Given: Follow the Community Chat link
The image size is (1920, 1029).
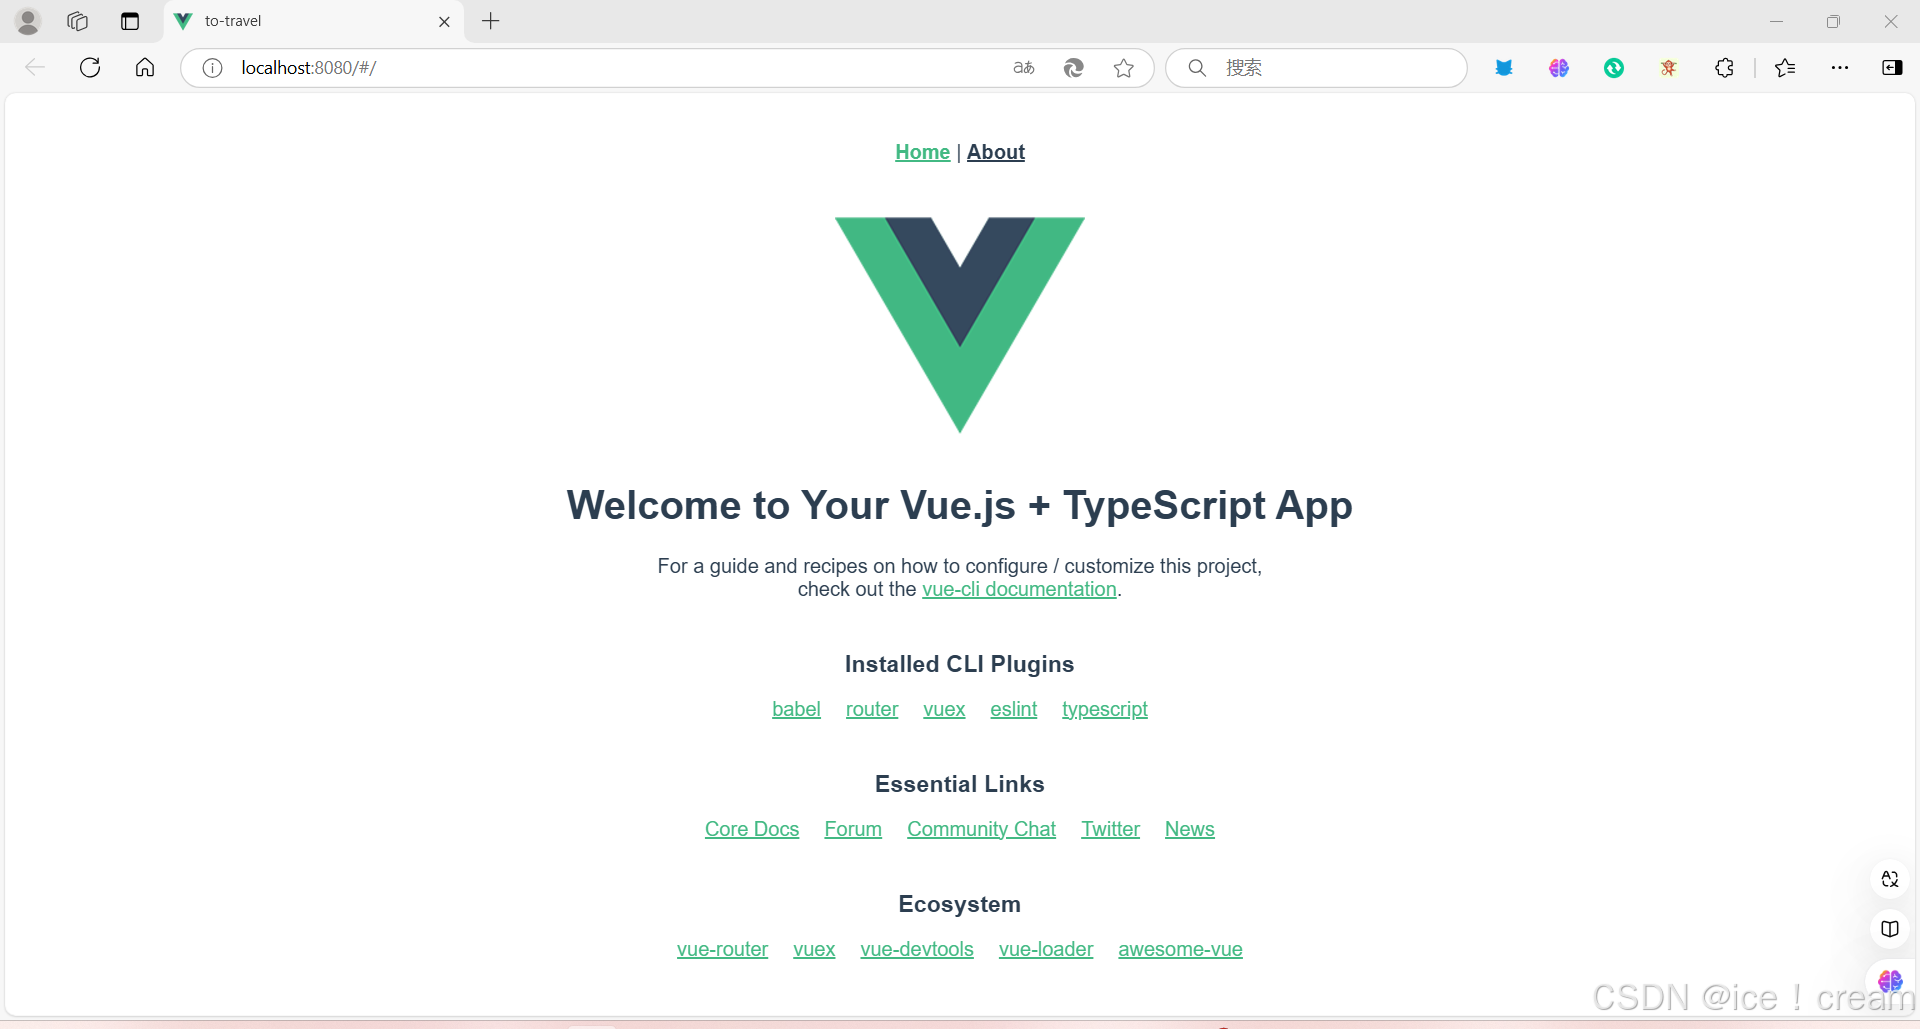Looking at the screenshot, I should point(981,829).
